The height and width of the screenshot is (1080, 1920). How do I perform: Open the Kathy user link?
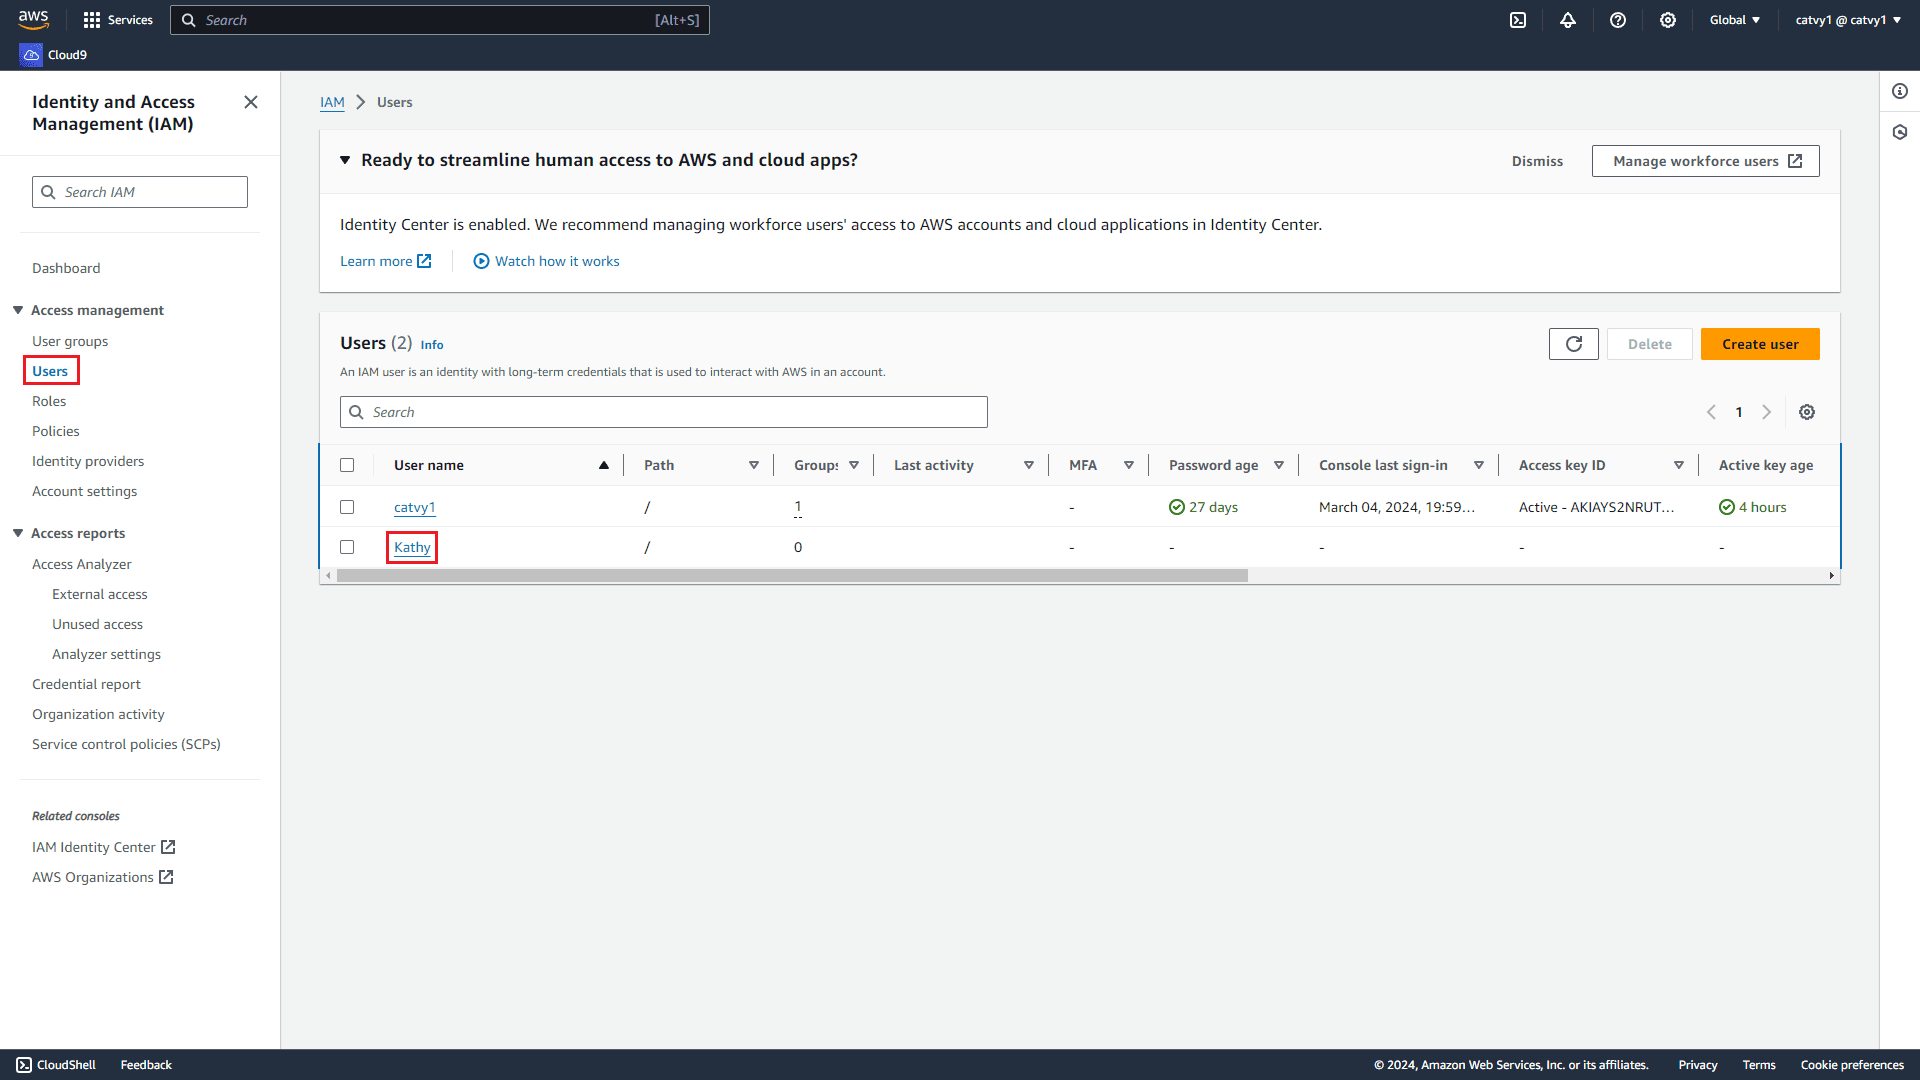pos(412,547)
